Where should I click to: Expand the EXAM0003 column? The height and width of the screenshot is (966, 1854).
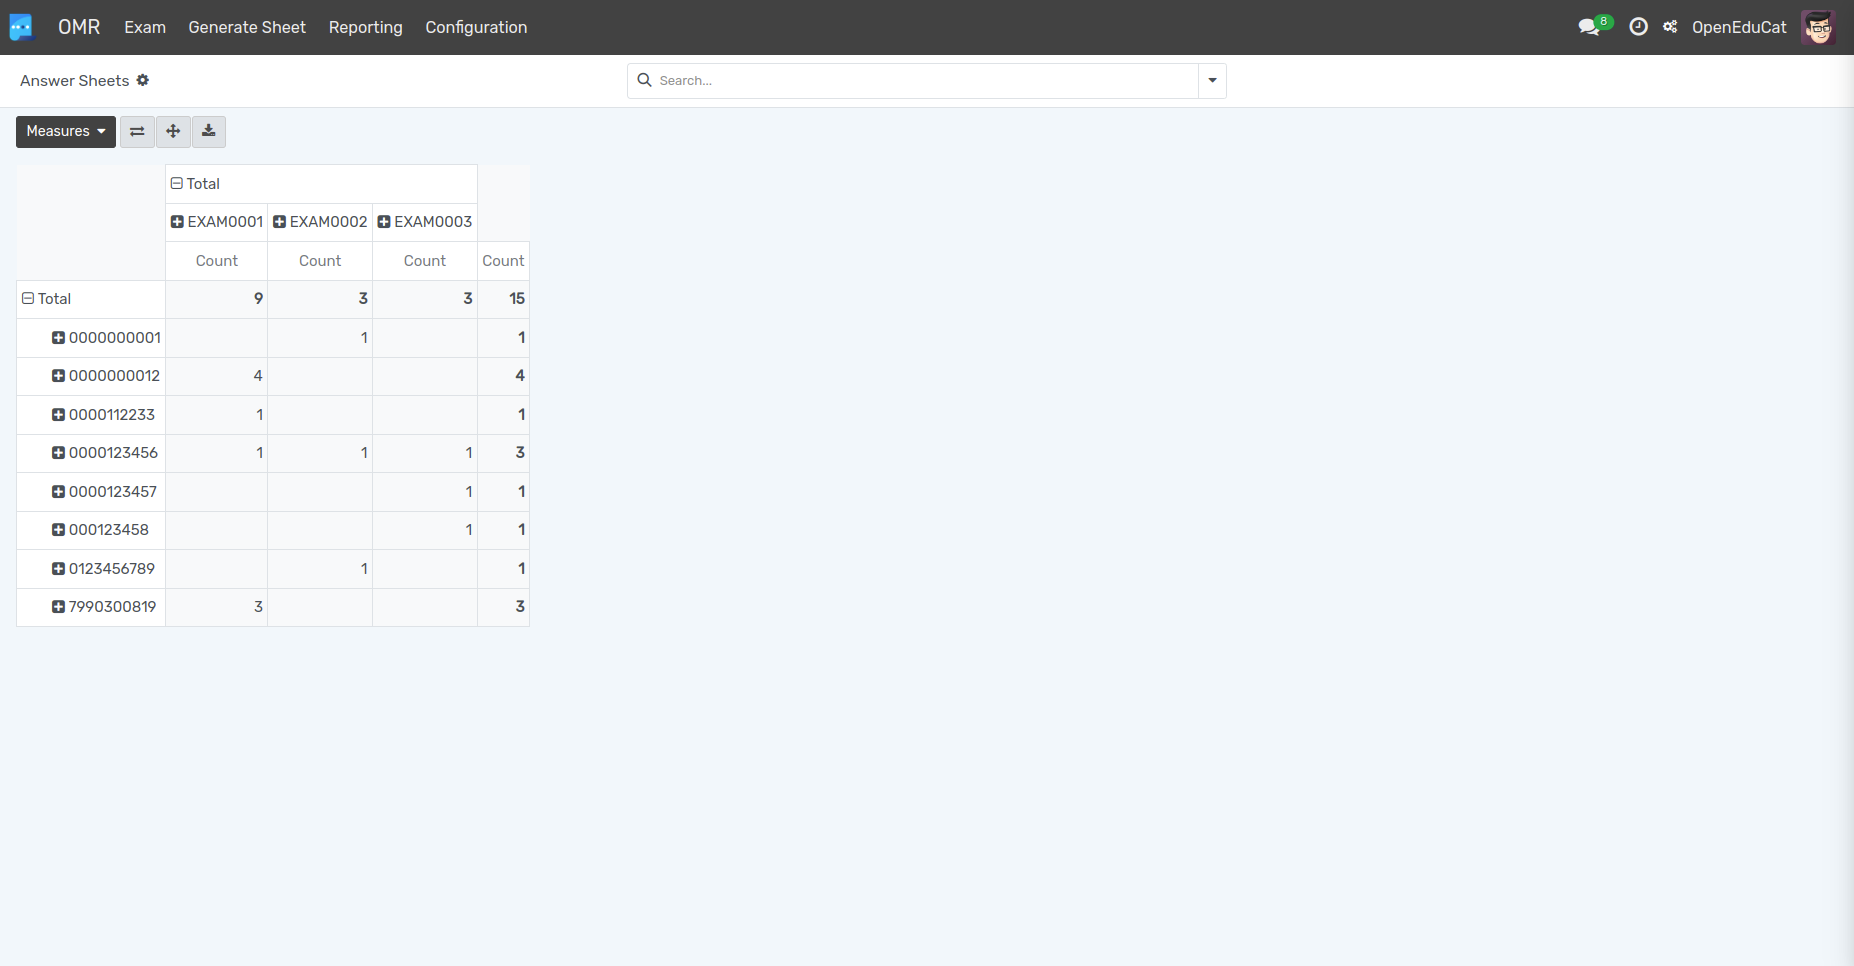point(425,222)
